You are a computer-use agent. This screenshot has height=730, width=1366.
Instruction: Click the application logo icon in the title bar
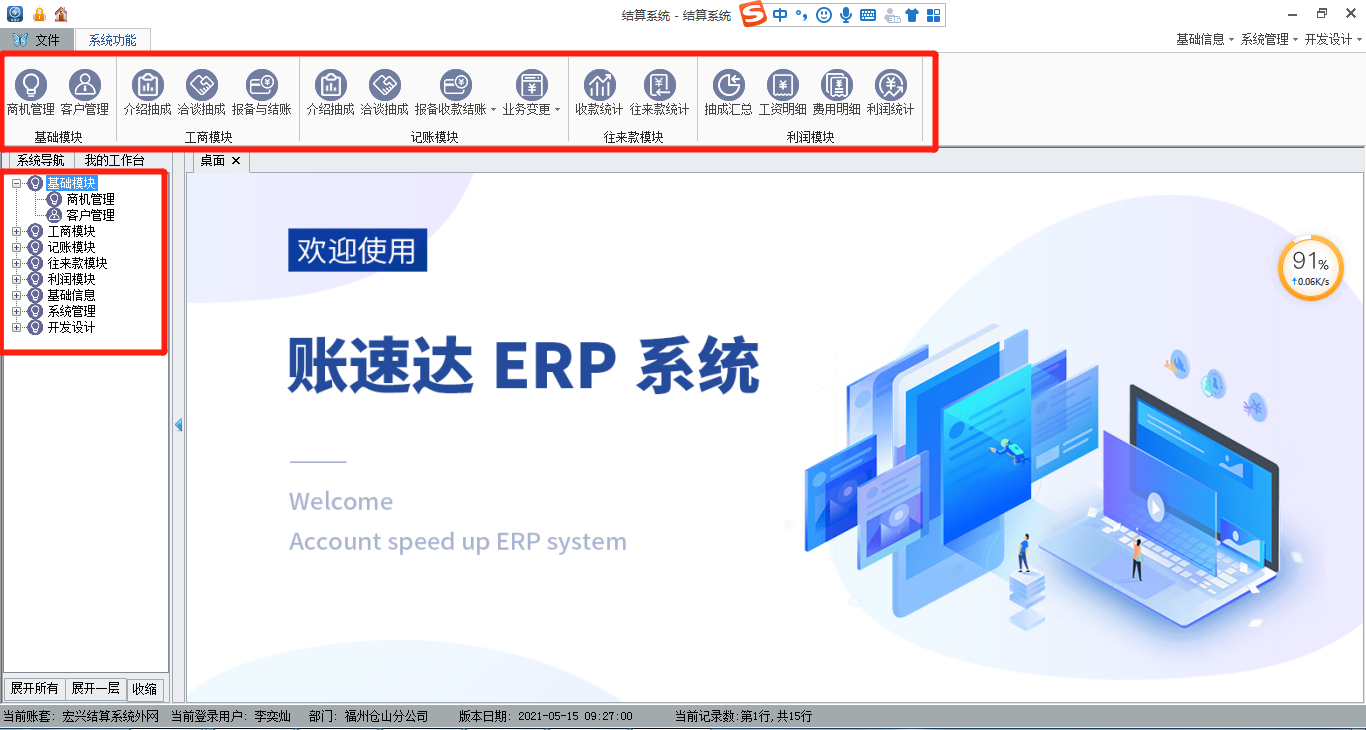point(15,14)
